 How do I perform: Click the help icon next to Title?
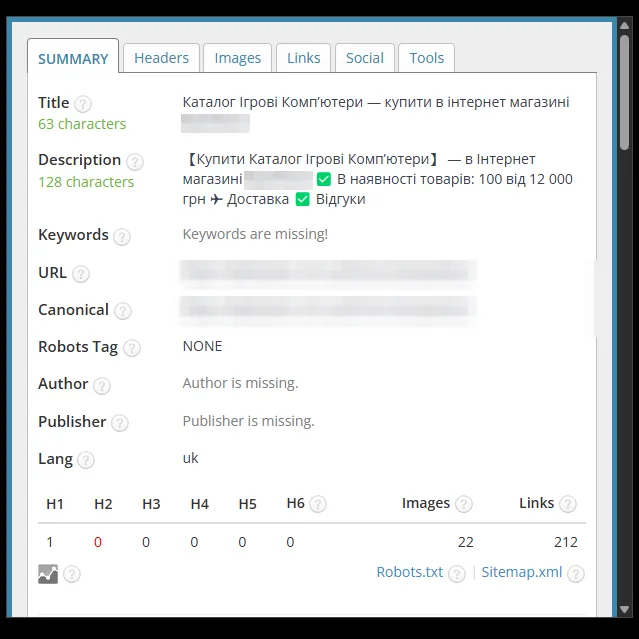pyautogui.click(x=83, y=104)
